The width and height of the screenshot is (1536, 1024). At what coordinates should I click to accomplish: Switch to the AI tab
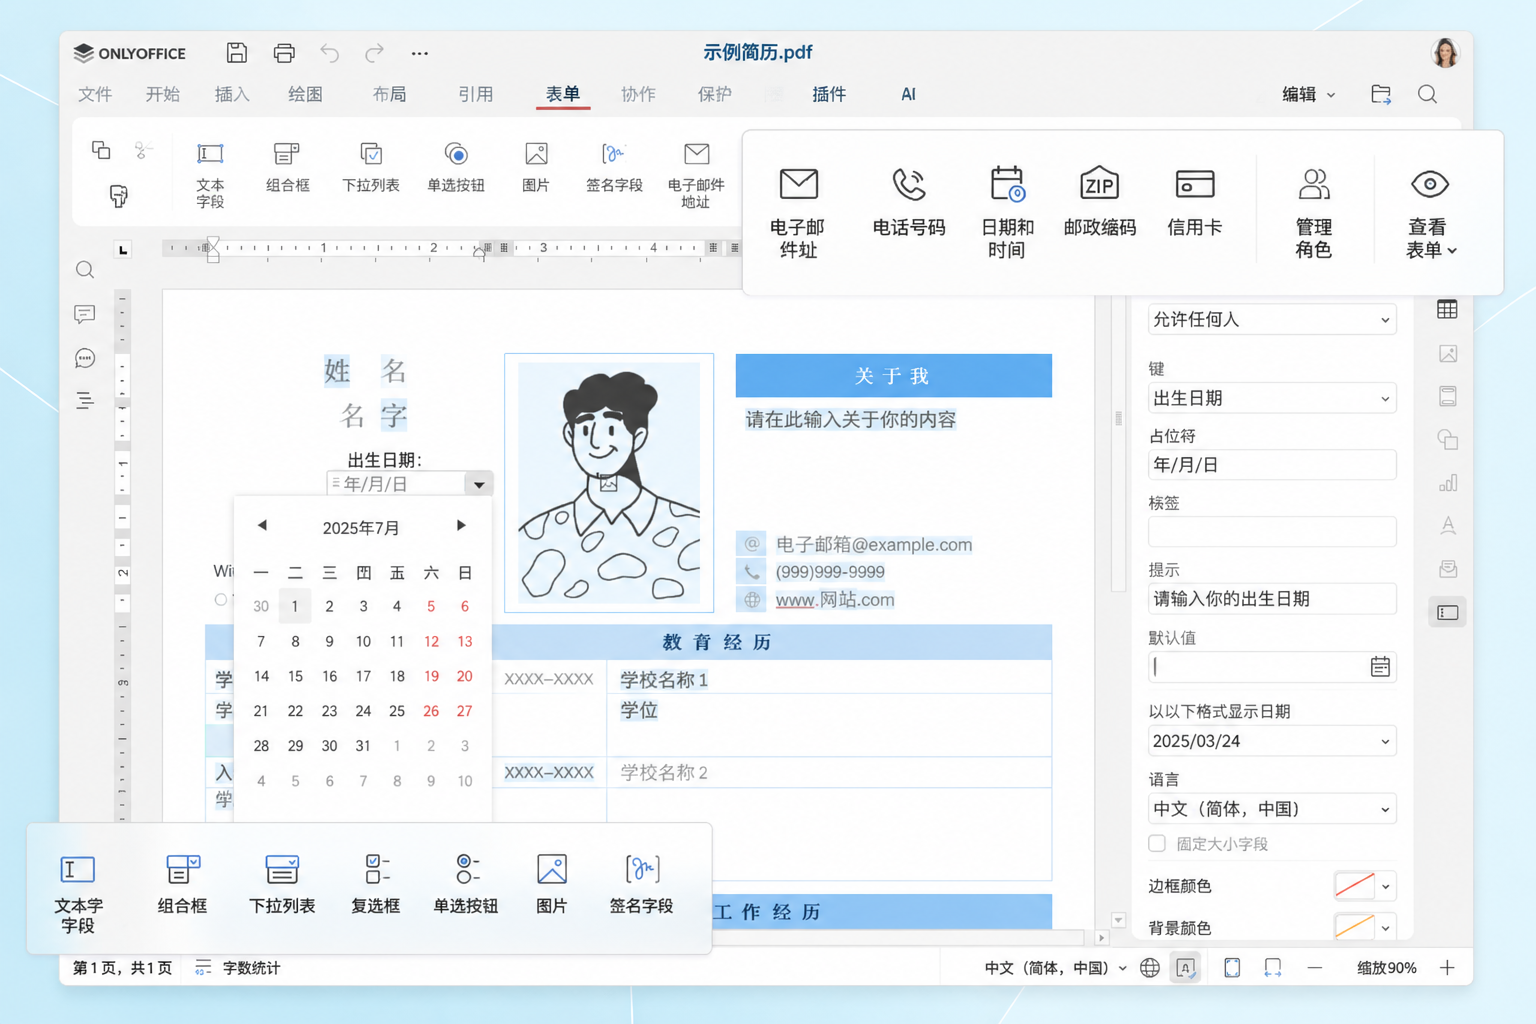pyautogui.click(x=908, y=94)
